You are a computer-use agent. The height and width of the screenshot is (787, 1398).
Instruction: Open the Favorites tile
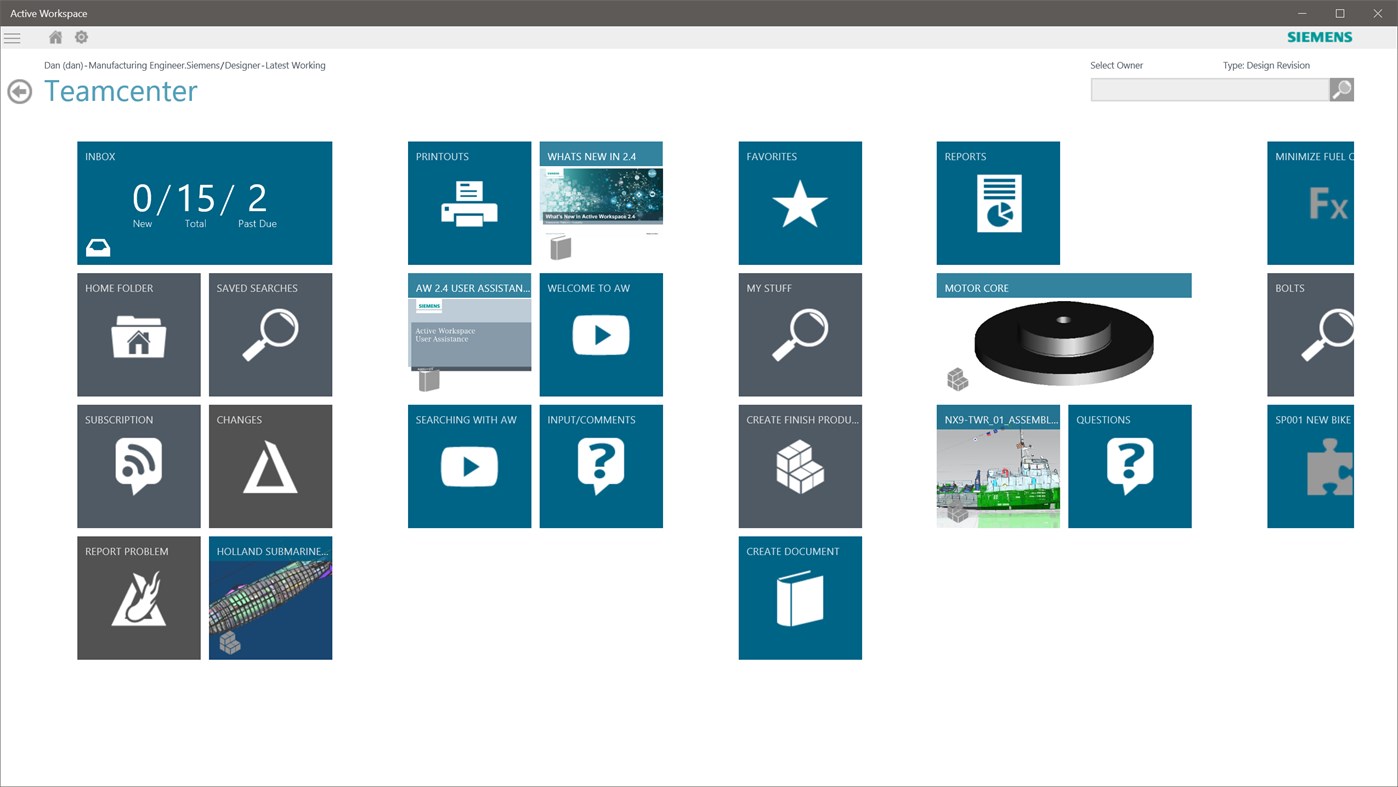pos(800,202)
